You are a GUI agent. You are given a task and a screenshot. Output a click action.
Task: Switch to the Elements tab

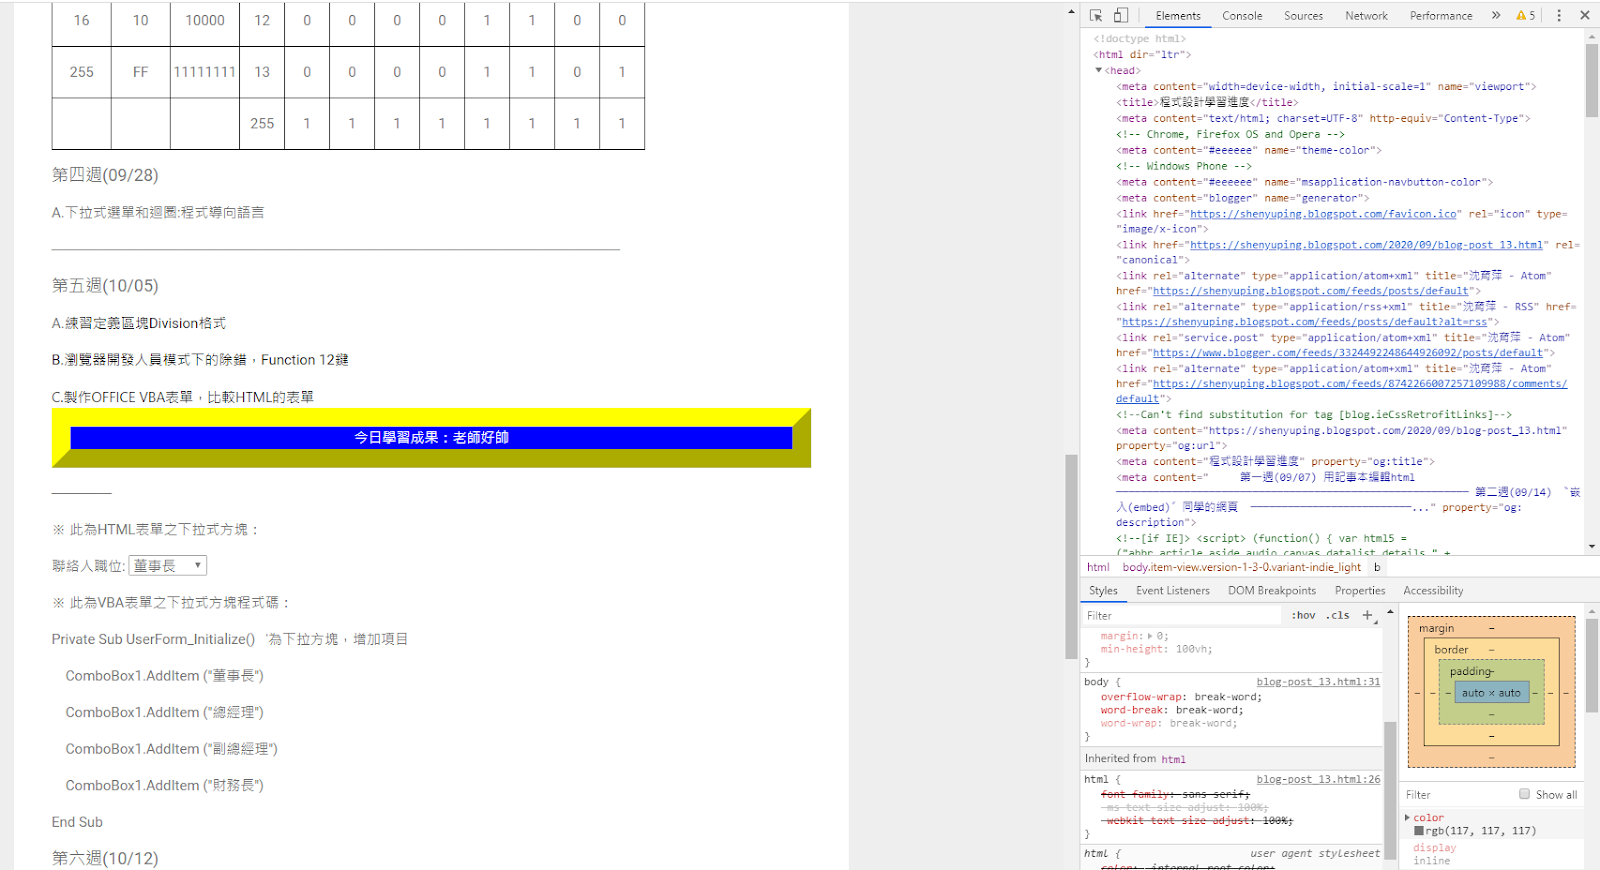click(1178, 16)
